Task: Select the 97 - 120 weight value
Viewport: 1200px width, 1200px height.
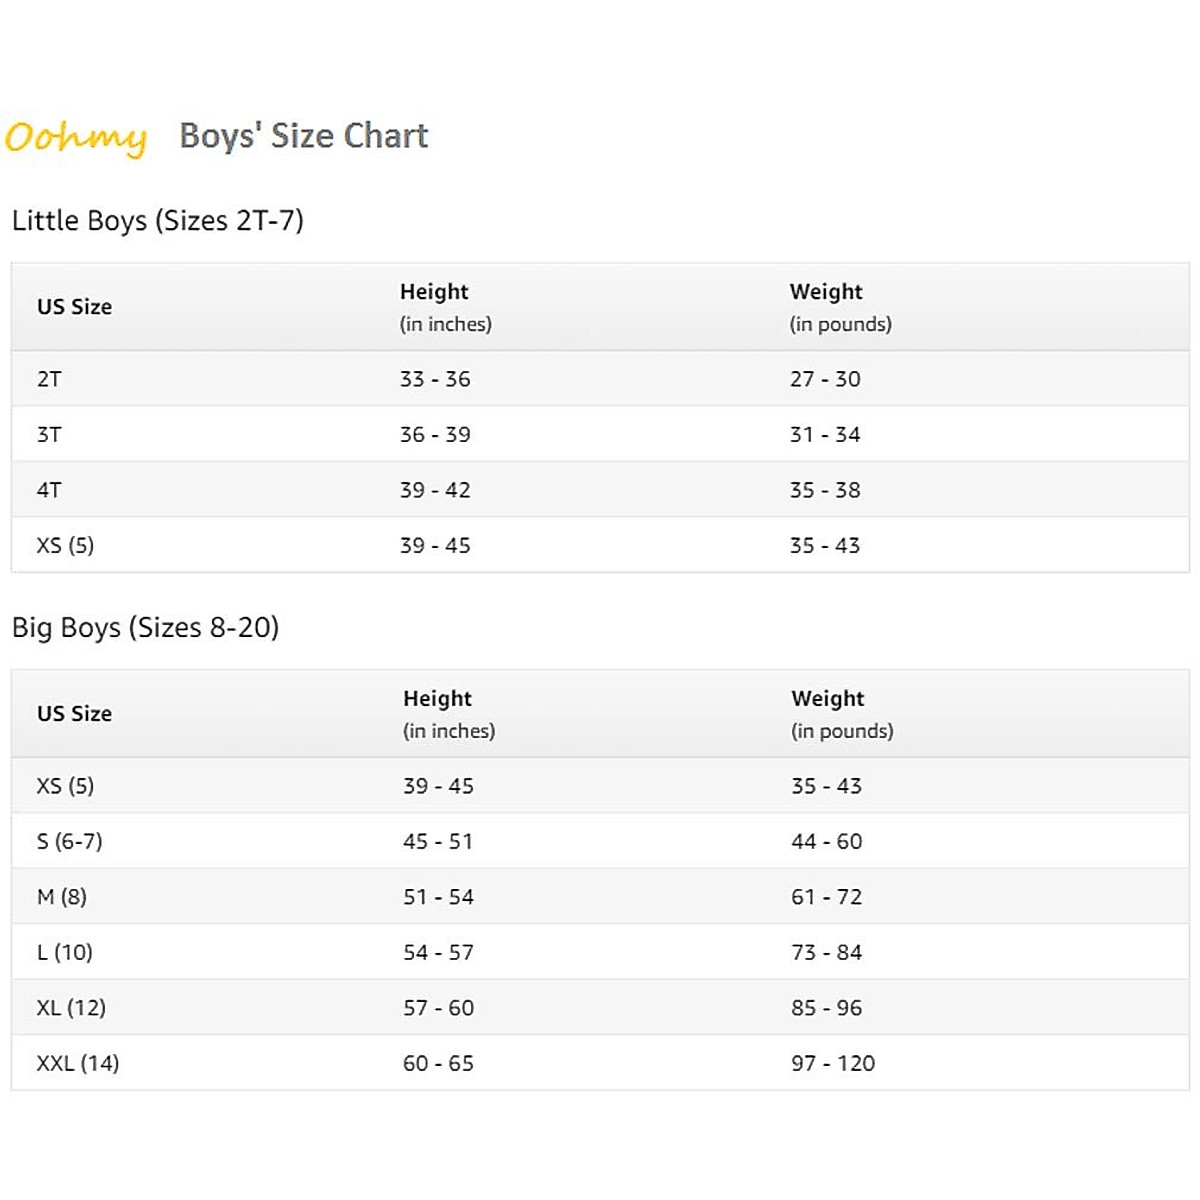Action: 833,1063
